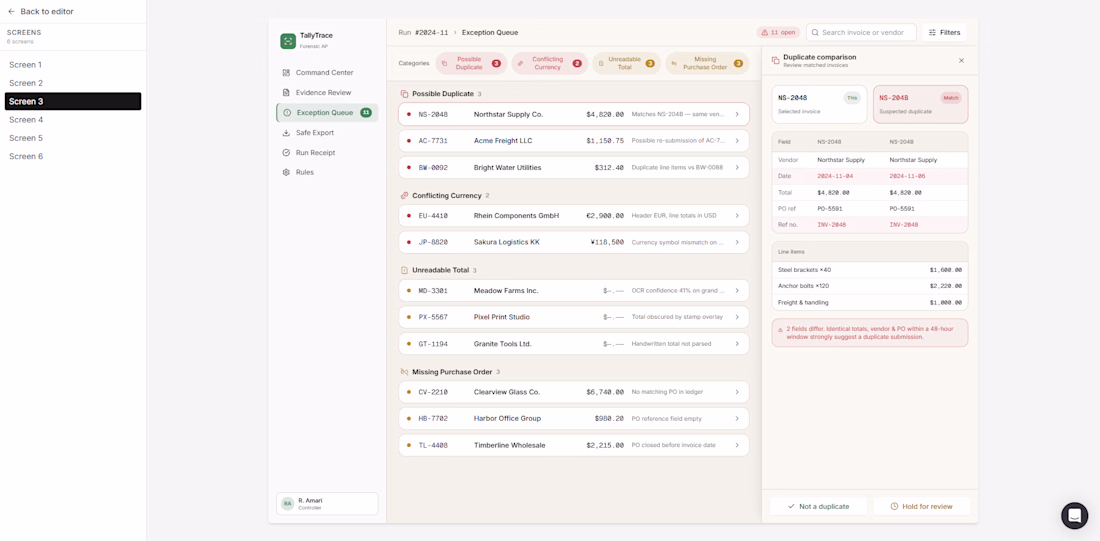
Task: Click the magnifier icon in search box
Action: (x=815, y=32)
